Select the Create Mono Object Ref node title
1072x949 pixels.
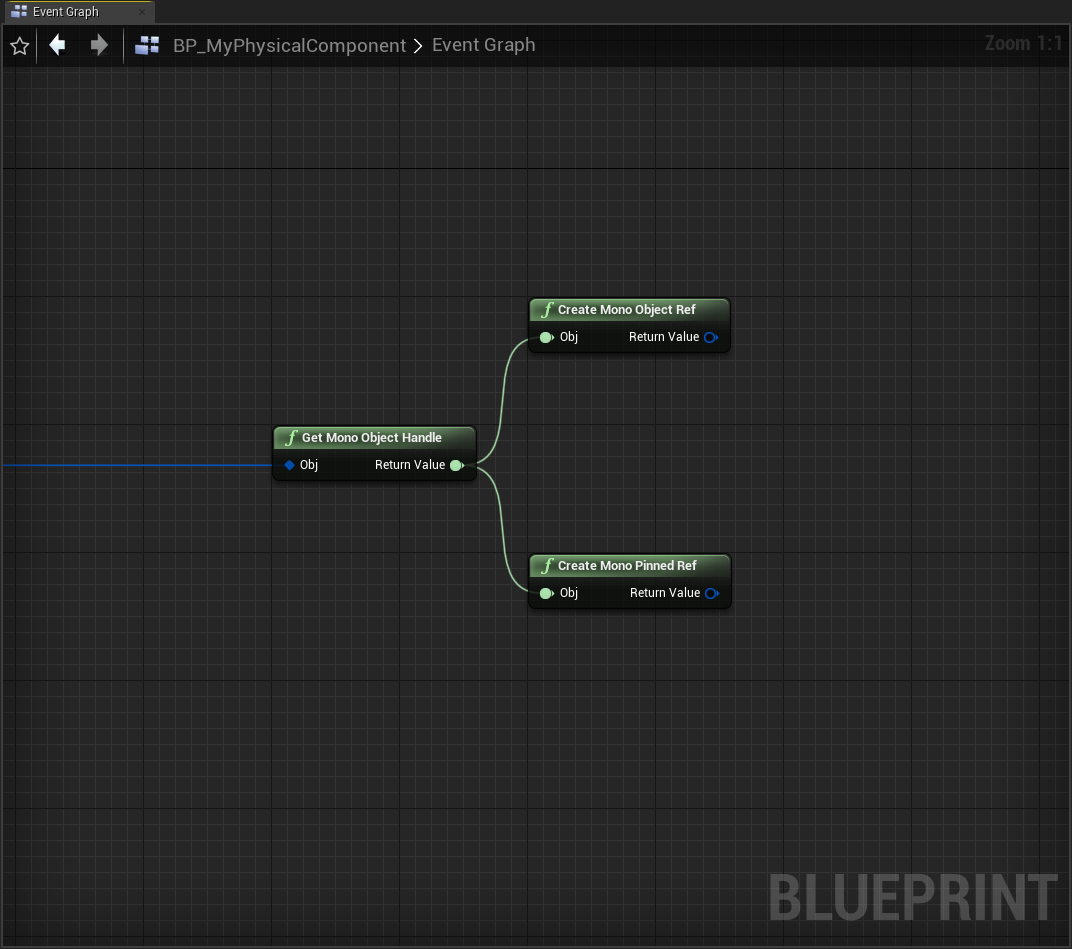point(626,310)
